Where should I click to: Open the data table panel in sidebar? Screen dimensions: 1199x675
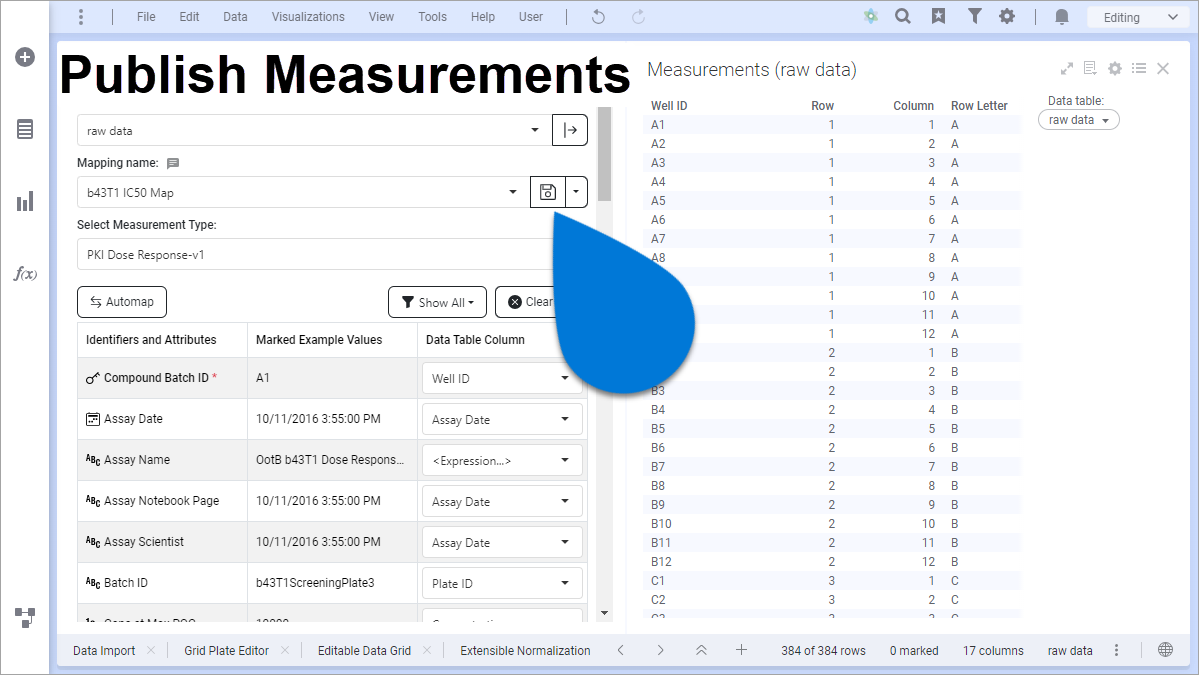coord(25,129)
